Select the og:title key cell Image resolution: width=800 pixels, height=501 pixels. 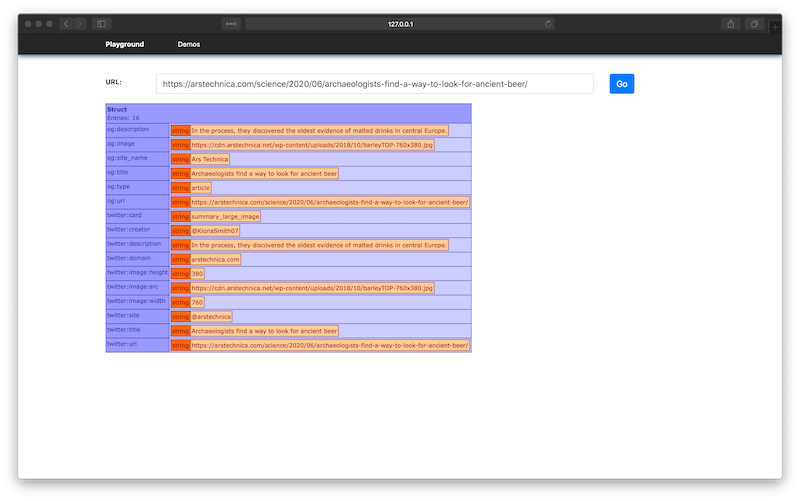[x=138, y=173]
